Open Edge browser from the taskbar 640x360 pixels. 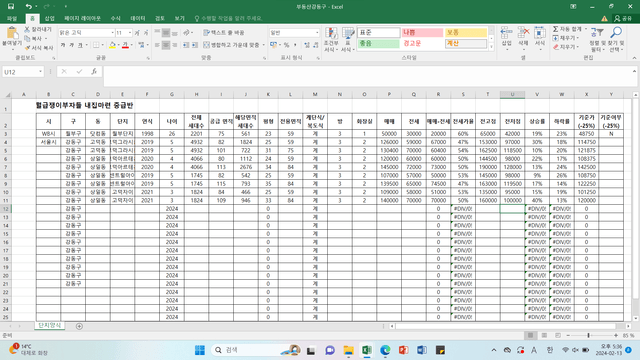(x=385, y=350)
